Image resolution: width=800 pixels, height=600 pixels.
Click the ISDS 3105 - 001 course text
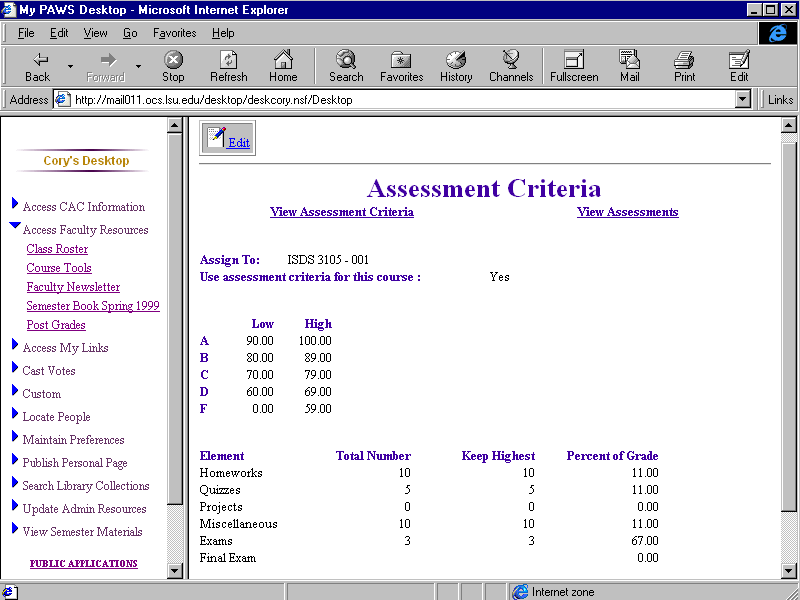(328, 260)
